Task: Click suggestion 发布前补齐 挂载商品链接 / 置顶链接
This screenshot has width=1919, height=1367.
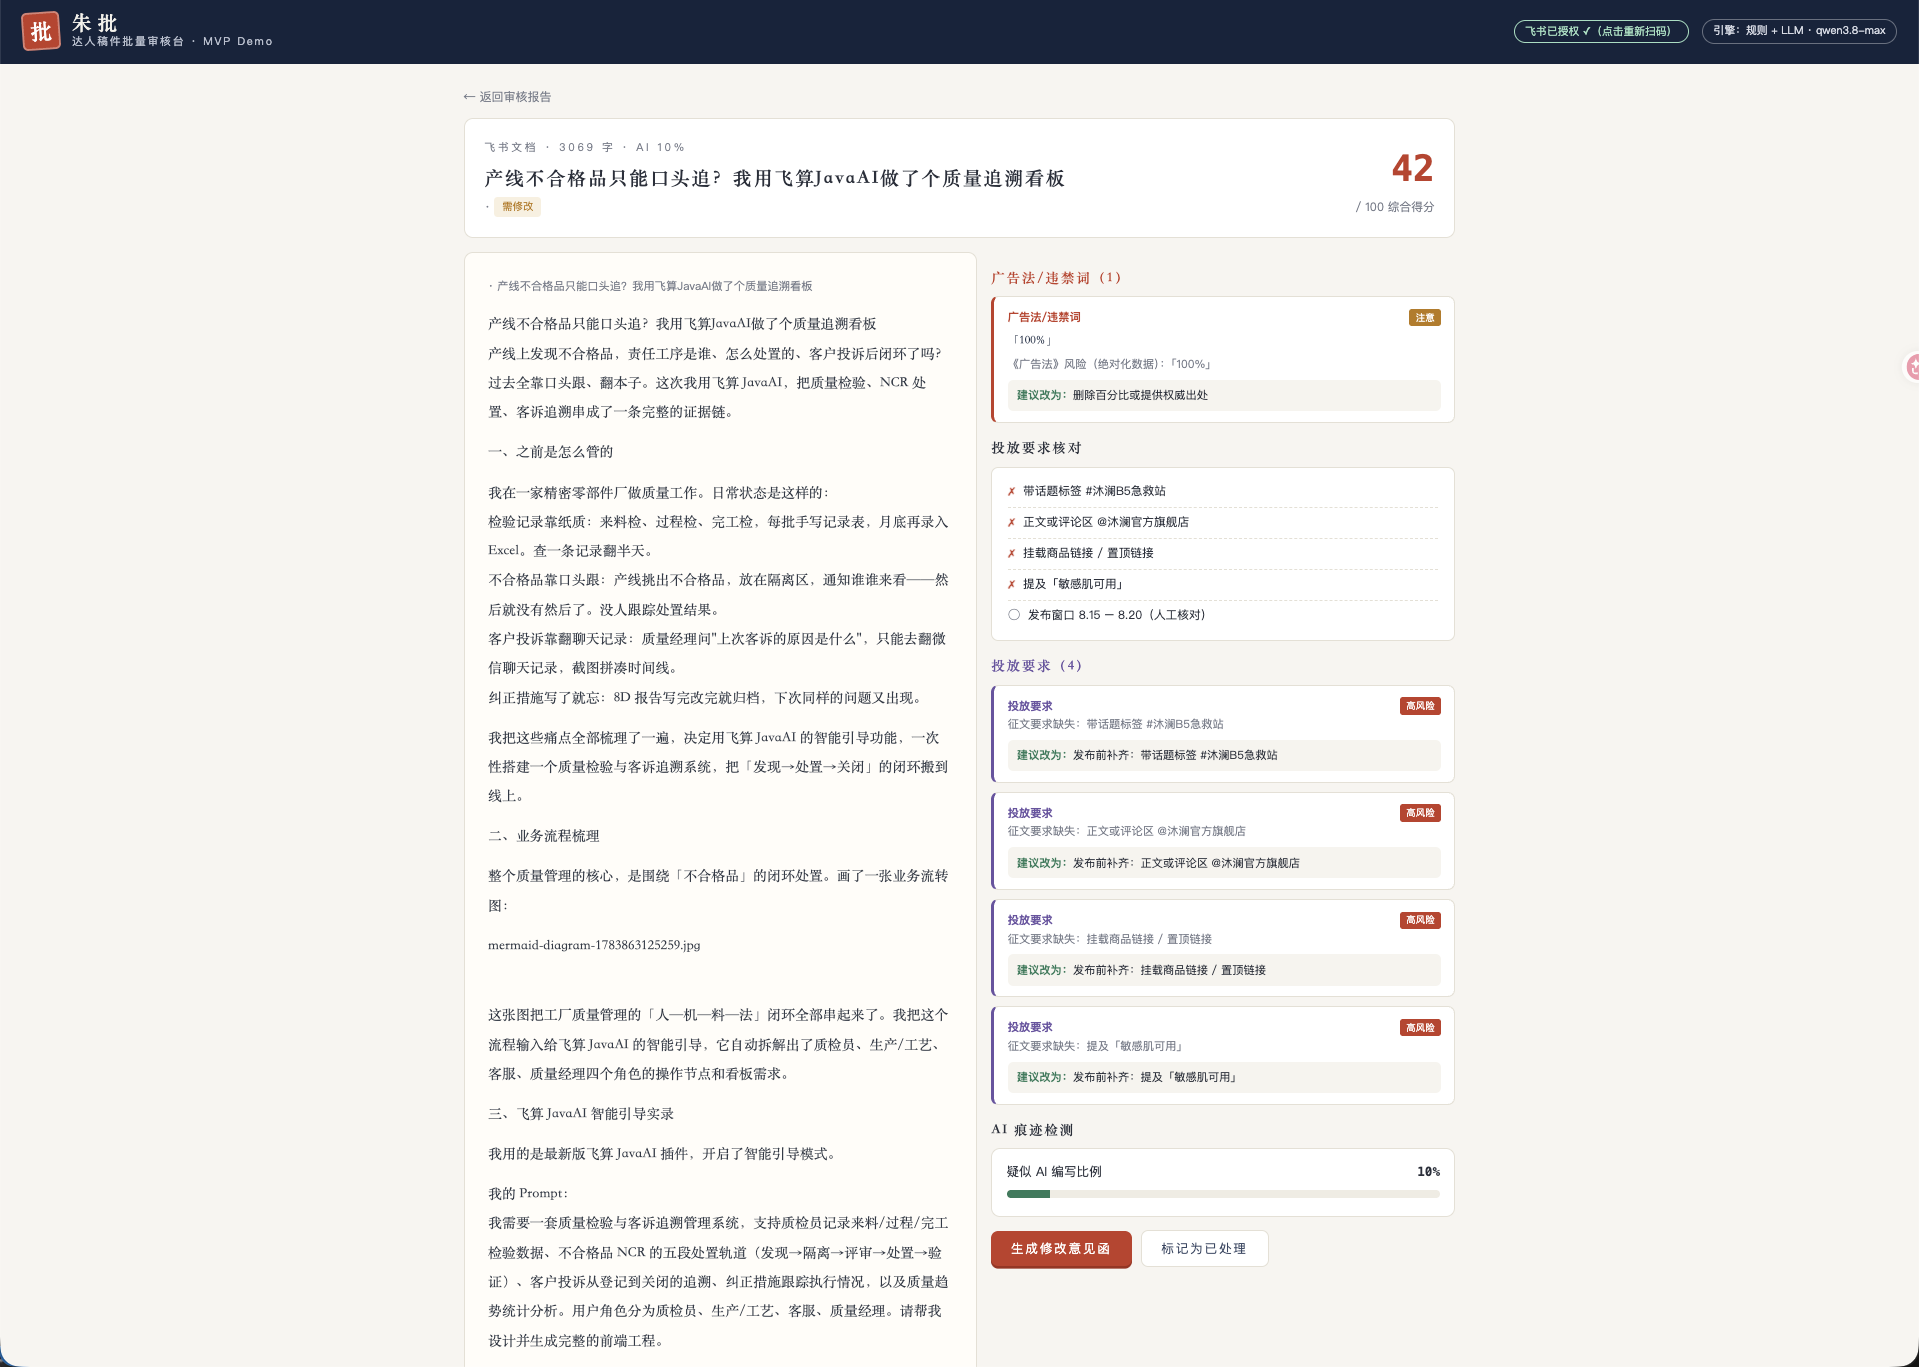Action: point(1223,970)
